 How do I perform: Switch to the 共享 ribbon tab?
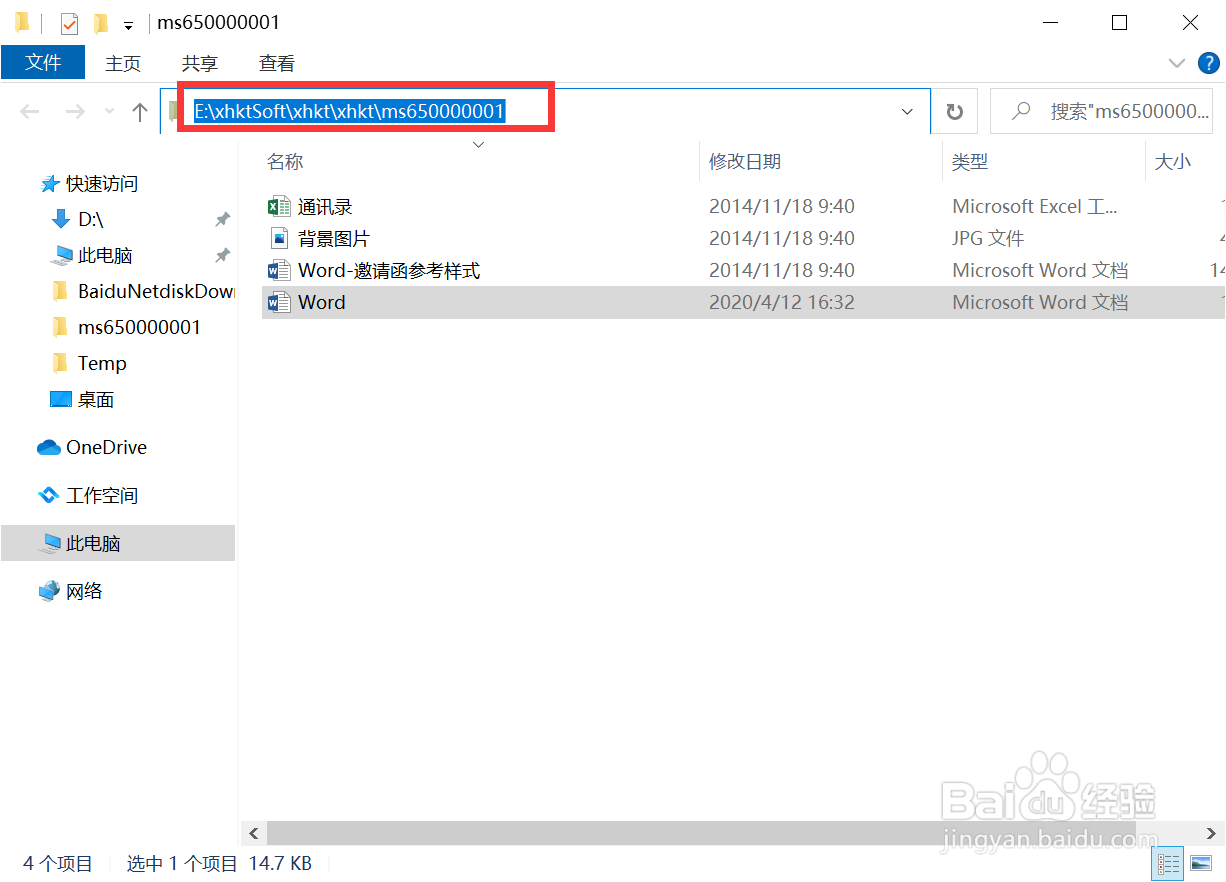point(200,63)
